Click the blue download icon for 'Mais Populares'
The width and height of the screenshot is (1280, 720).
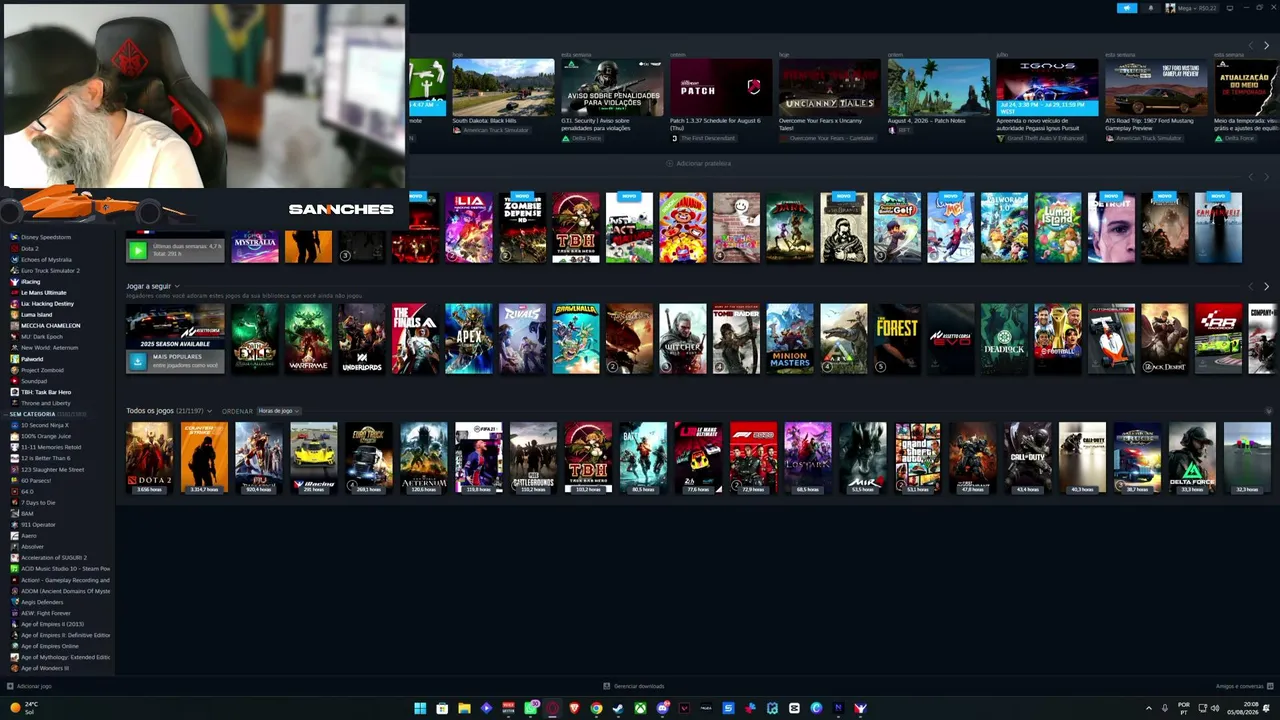pyautogui.click(x=137, y=361)
